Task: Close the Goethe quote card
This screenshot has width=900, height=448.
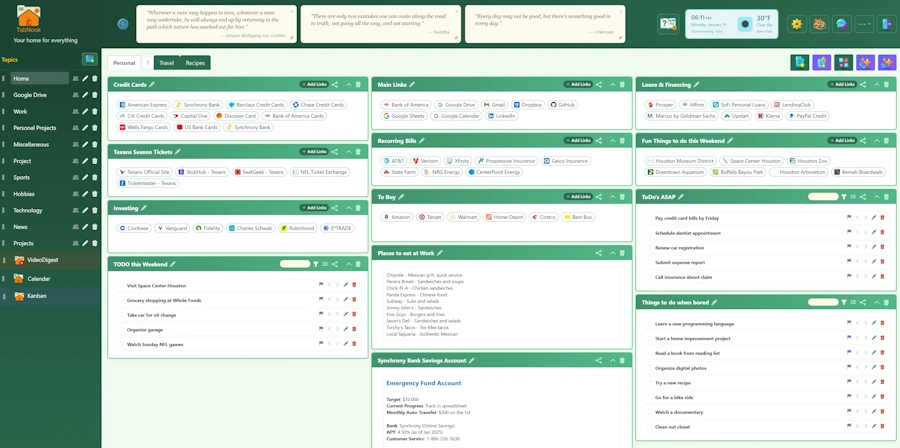Action: click(292, 11)
